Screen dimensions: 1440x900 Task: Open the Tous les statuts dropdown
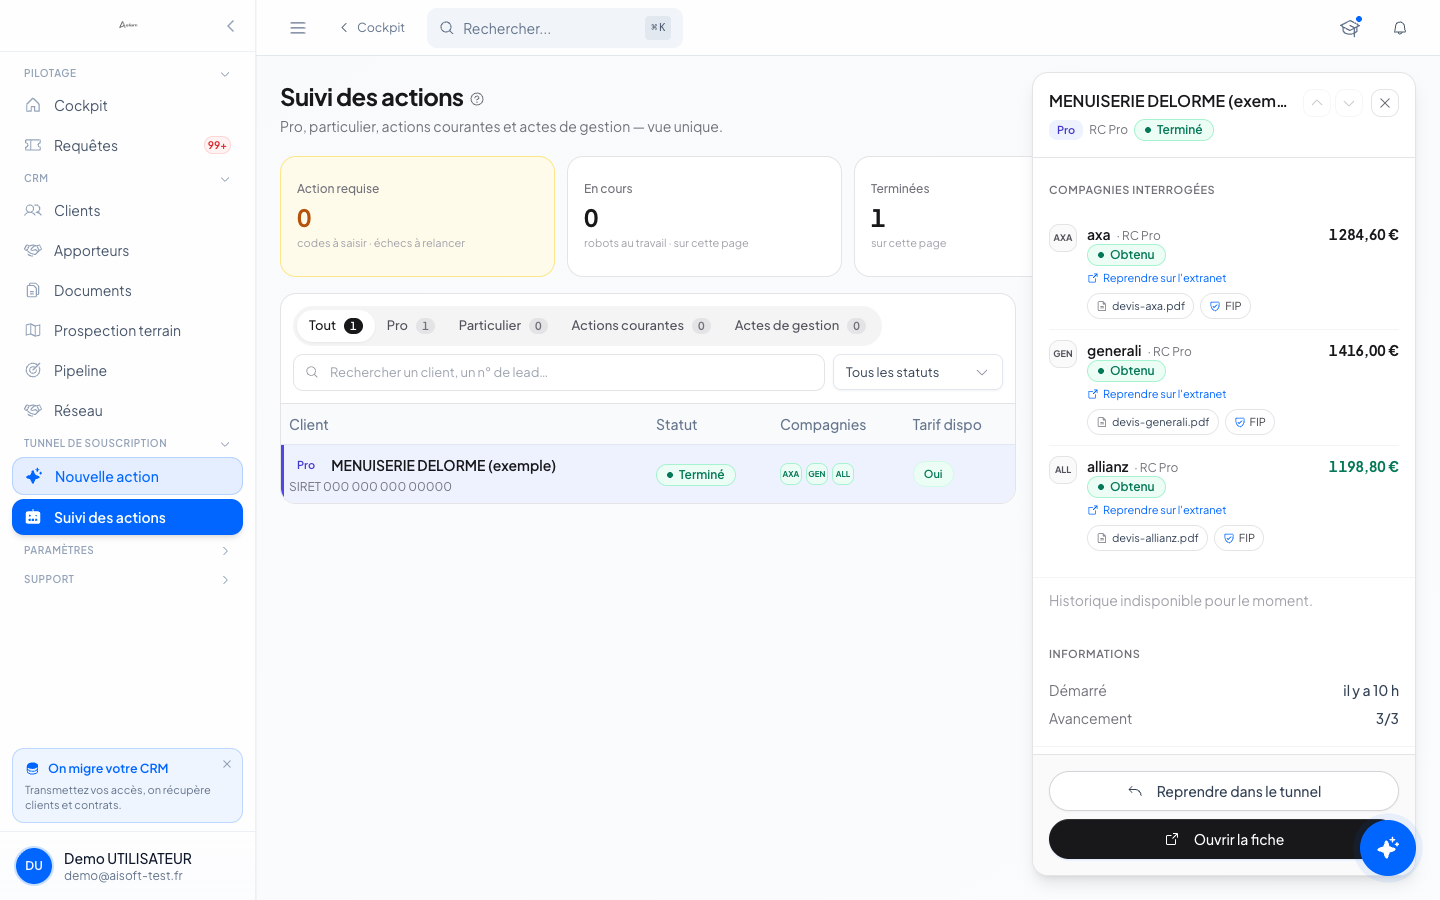[918, 372]
